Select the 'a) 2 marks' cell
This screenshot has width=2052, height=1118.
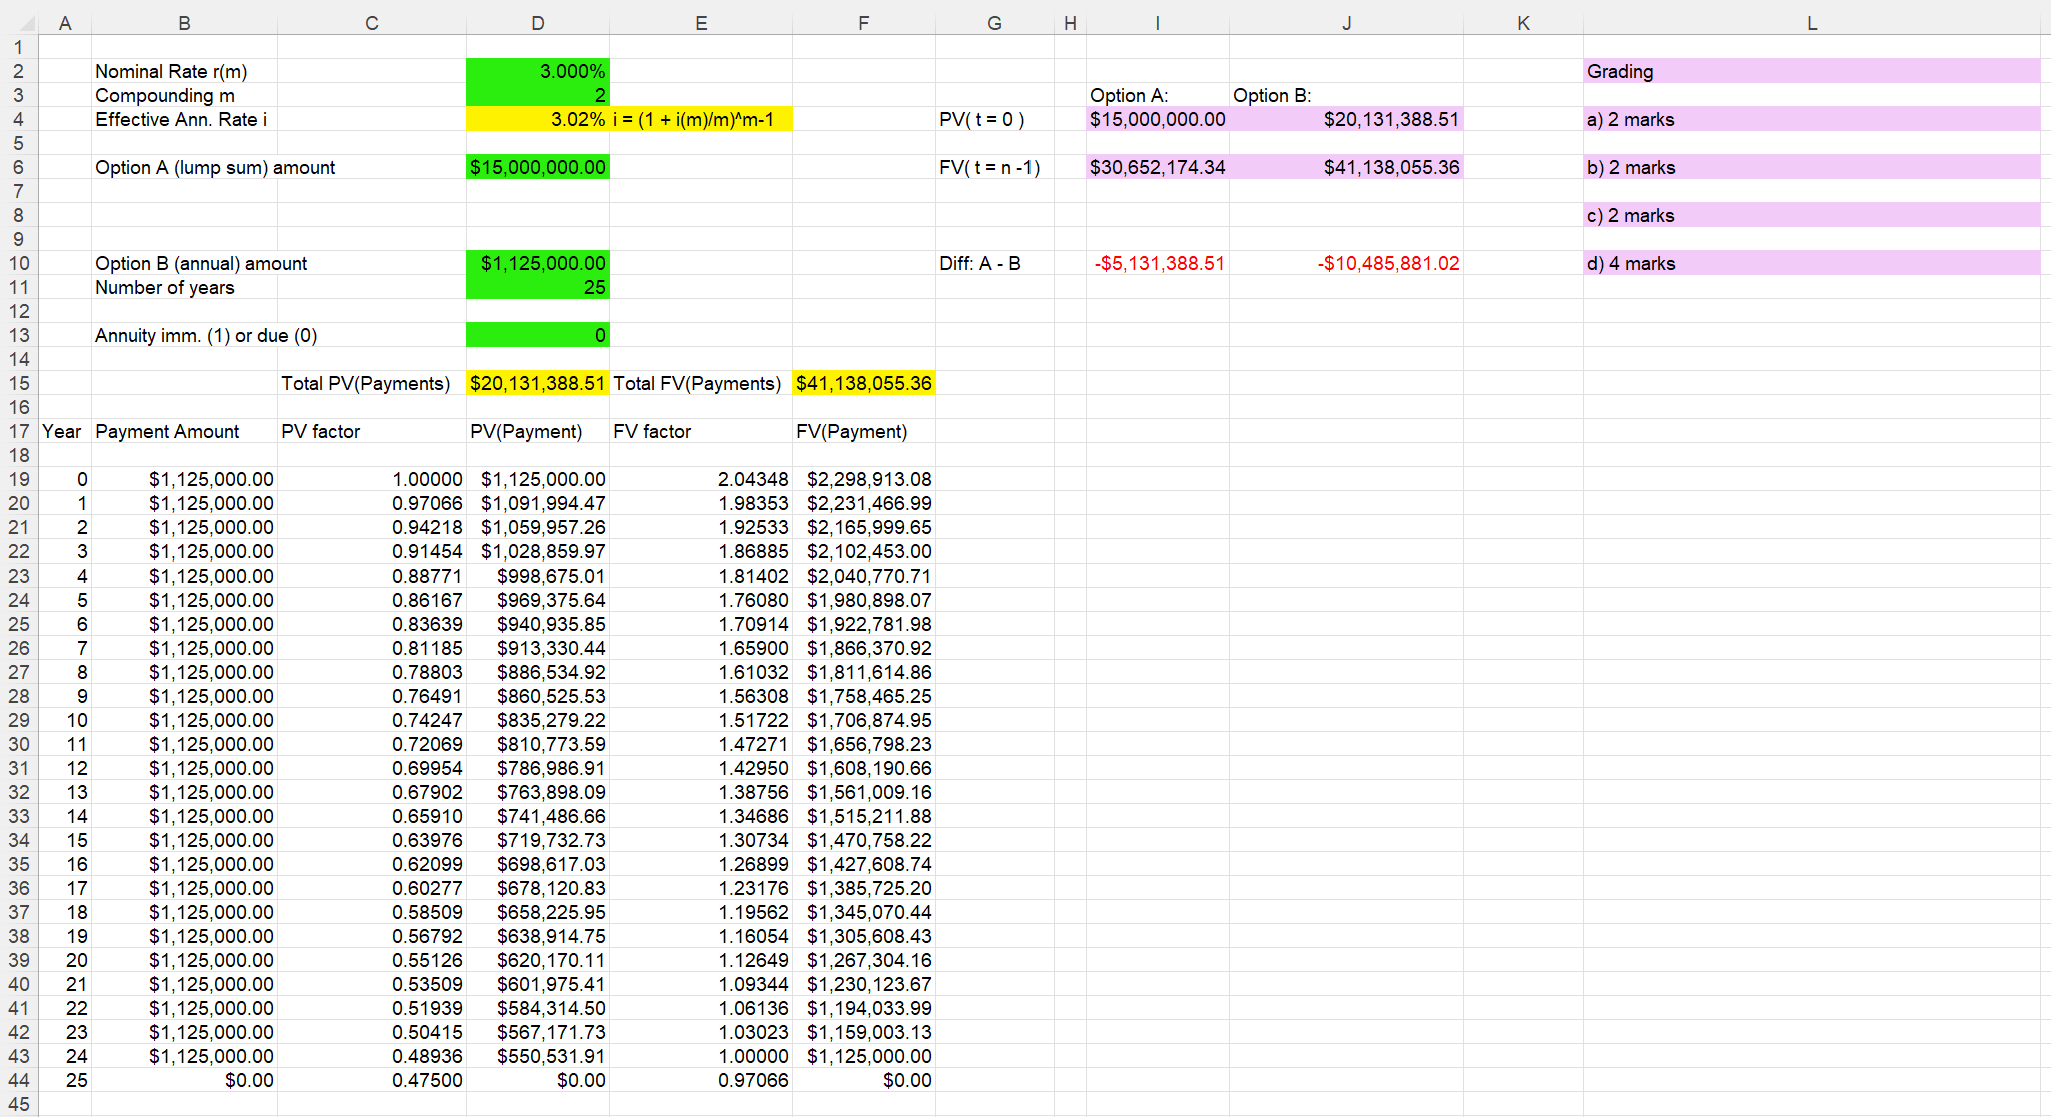[x=1812, y=119]
